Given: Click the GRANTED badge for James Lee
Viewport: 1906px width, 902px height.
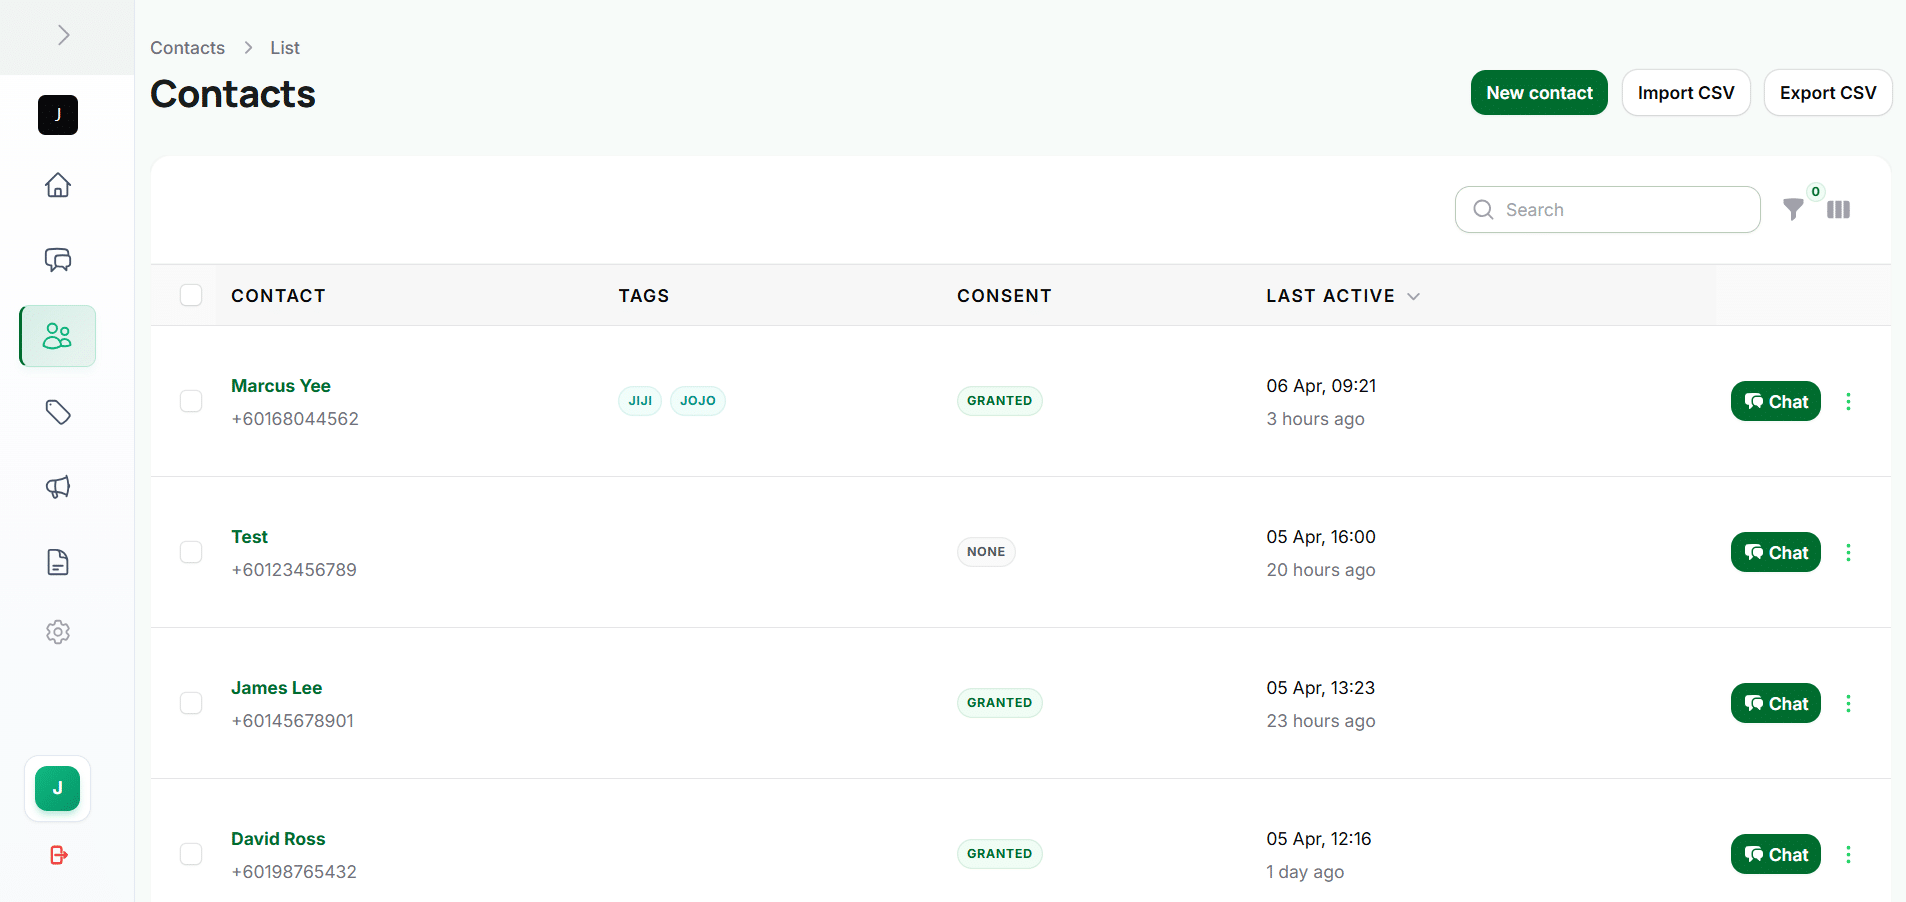Looking at the screenshot, I should pos(999,703).
